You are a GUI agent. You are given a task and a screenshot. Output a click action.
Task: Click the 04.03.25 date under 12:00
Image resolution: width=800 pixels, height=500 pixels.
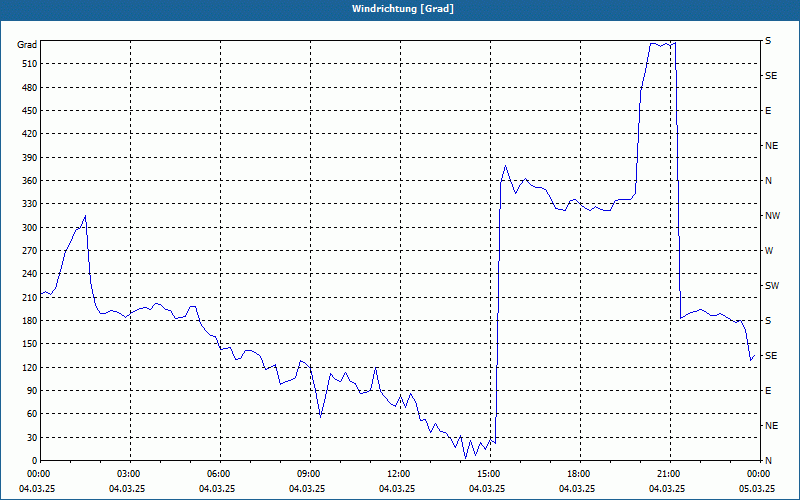point(397,489)
